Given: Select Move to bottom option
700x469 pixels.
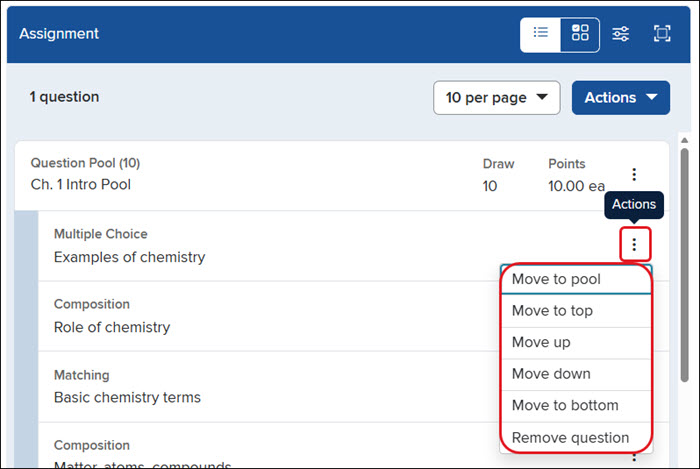Looking at the screenshot, I should [x=576, y=406].
